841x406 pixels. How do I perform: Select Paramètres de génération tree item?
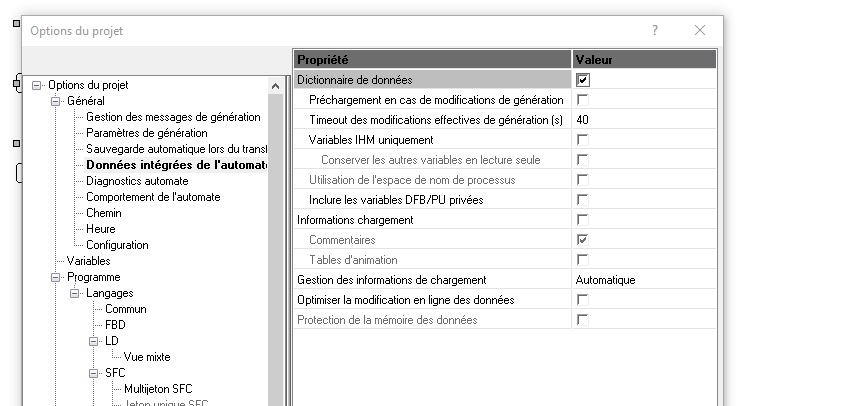[147, 133]
